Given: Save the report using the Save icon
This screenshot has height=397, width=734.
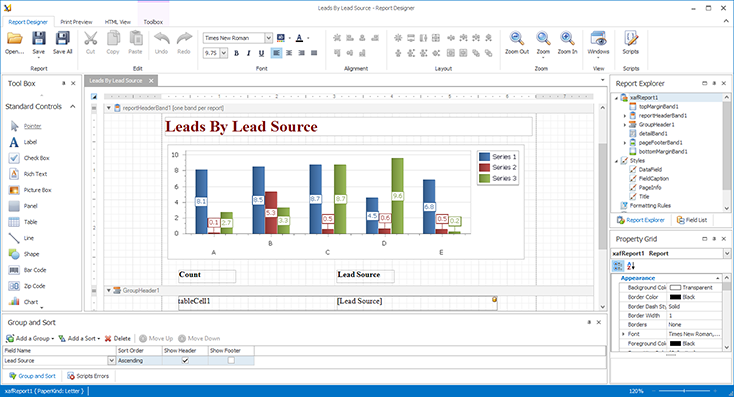Looking at the screenshot, I should click(39, 39).
